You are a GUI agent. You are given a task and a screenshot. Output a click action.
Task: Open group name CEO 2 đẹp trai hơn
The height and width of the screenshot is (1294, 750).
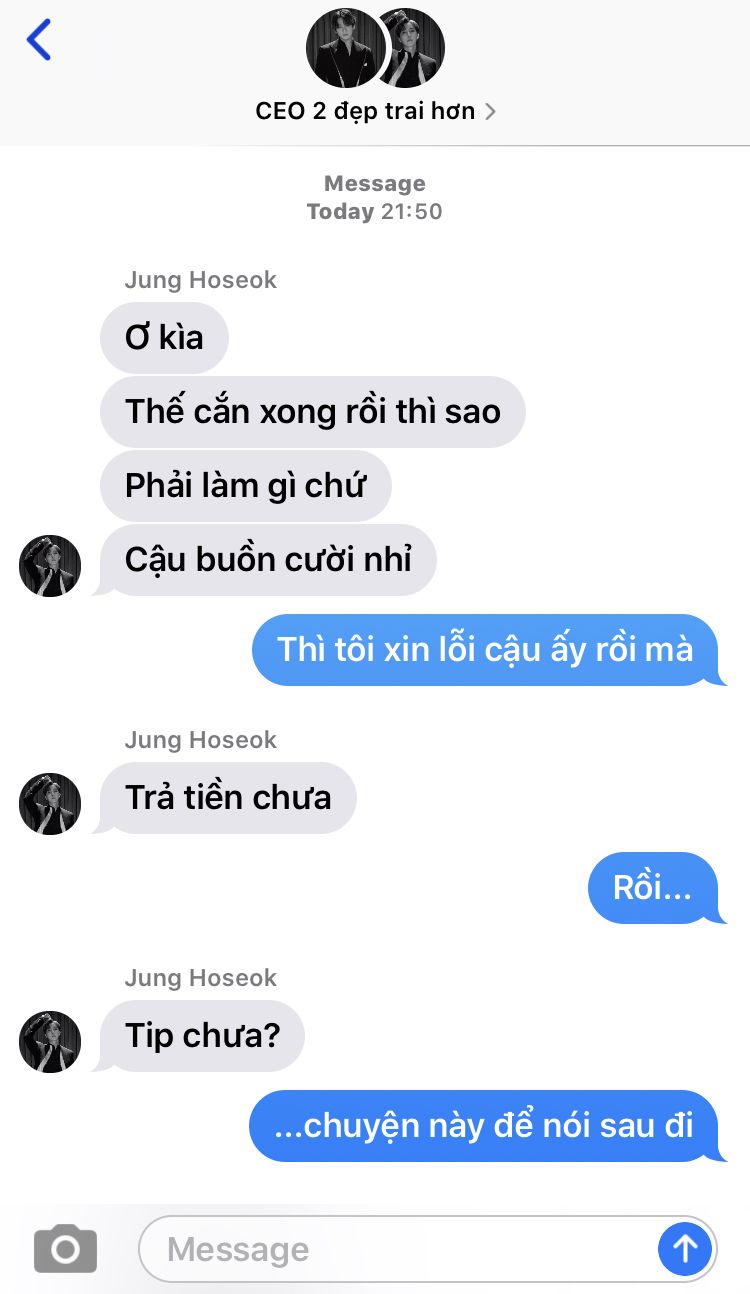[x=365, y=111]
